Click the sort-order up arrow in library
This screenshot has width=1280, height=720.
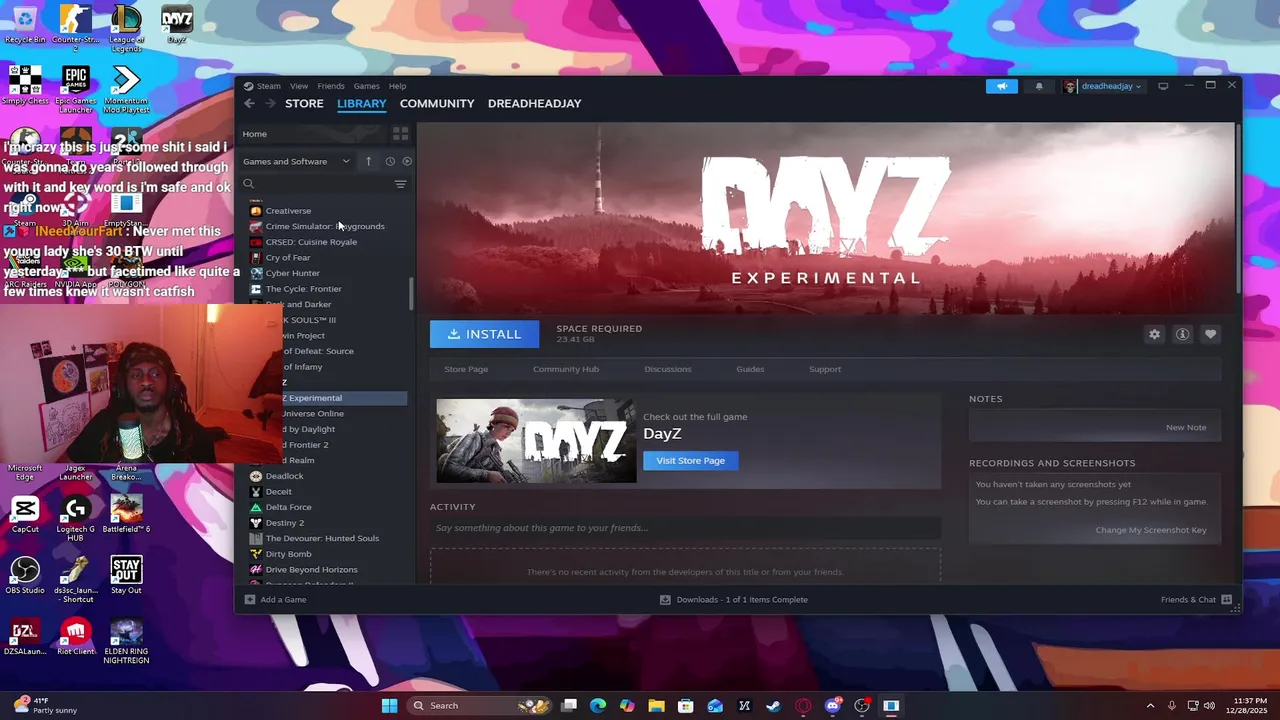point(368,161)
